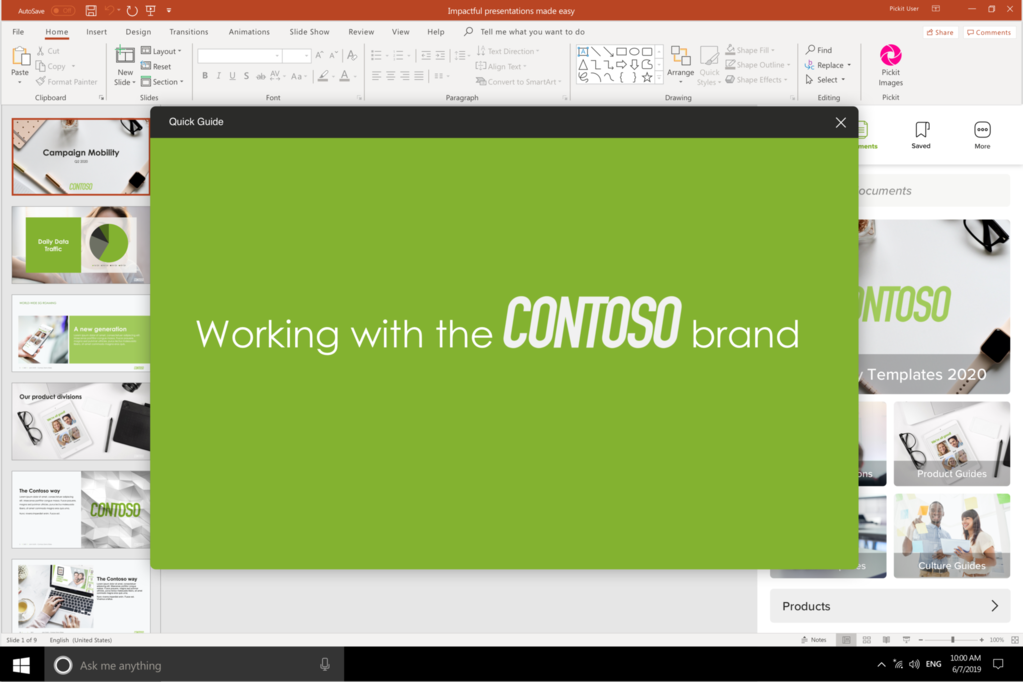Open the Windows Start menu

[22, 665]
